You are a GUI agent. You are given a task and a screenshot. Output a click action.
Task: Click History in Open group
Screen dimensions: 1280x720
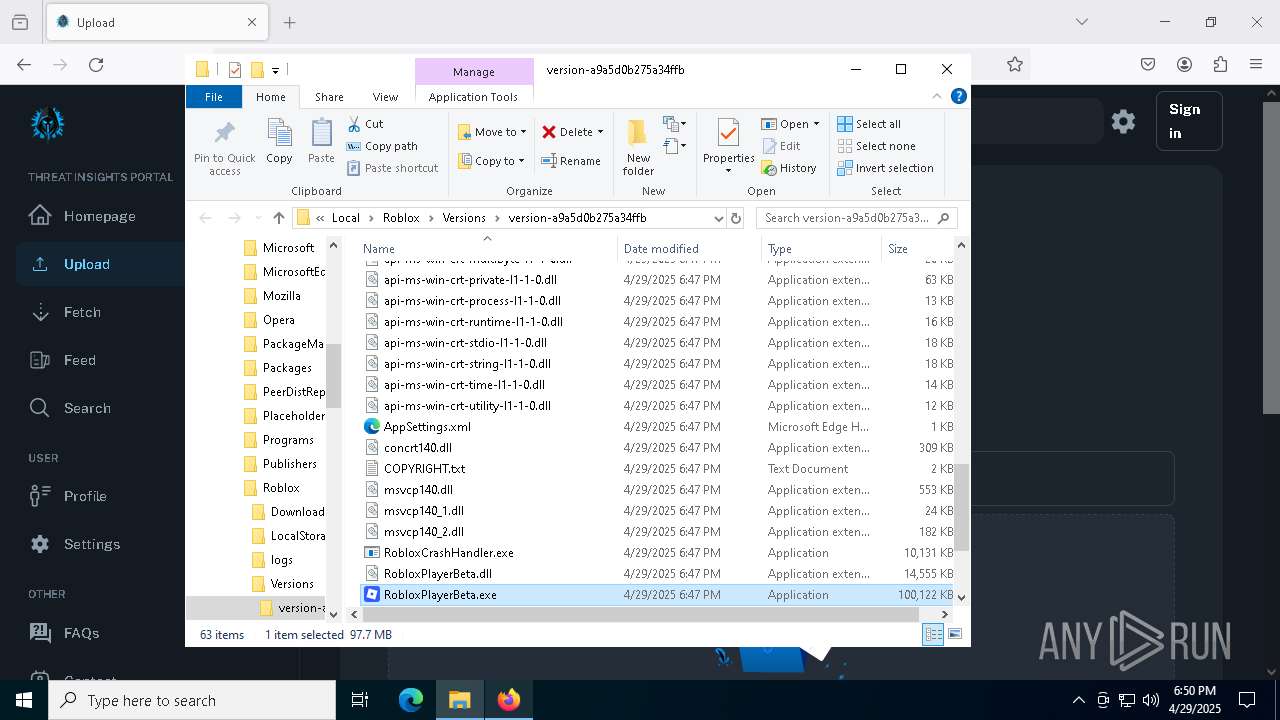click(x=789, y=168)
